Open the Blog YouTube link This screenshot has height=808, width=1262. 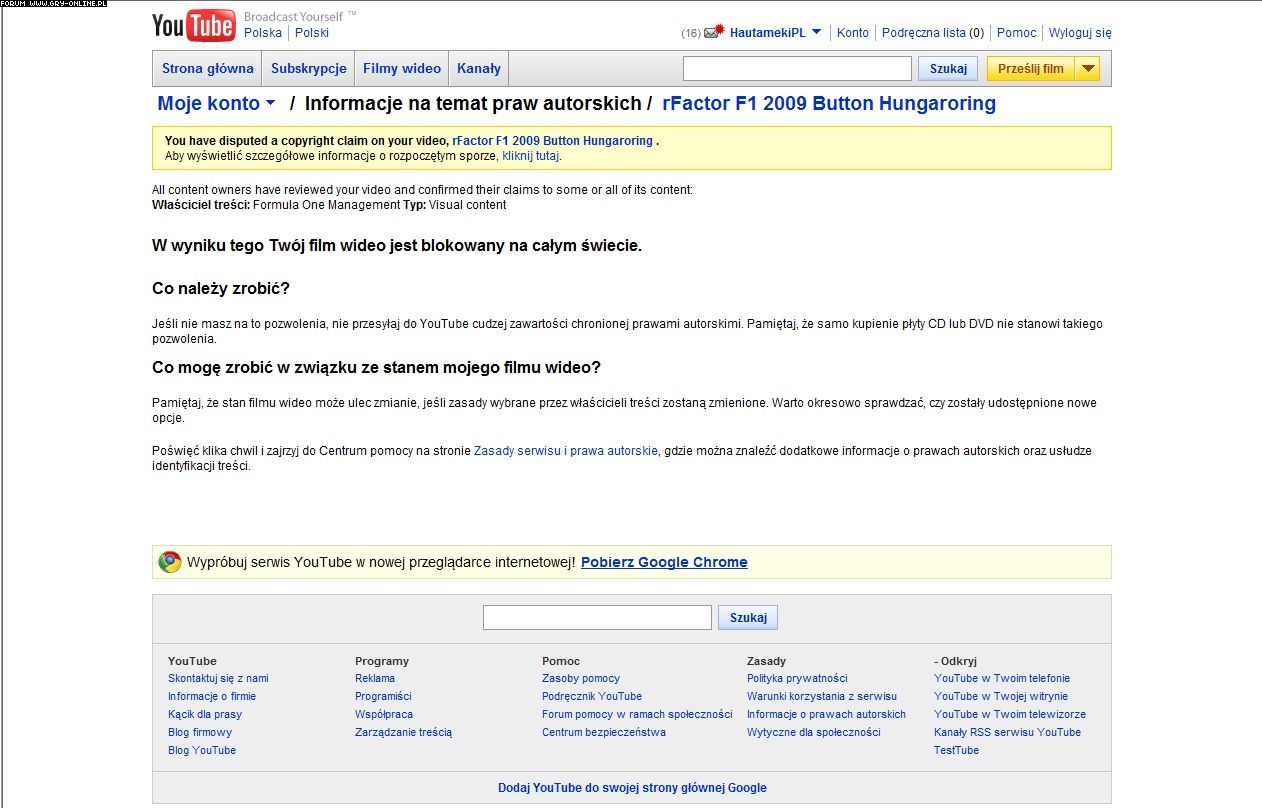[x=202, y=750]
